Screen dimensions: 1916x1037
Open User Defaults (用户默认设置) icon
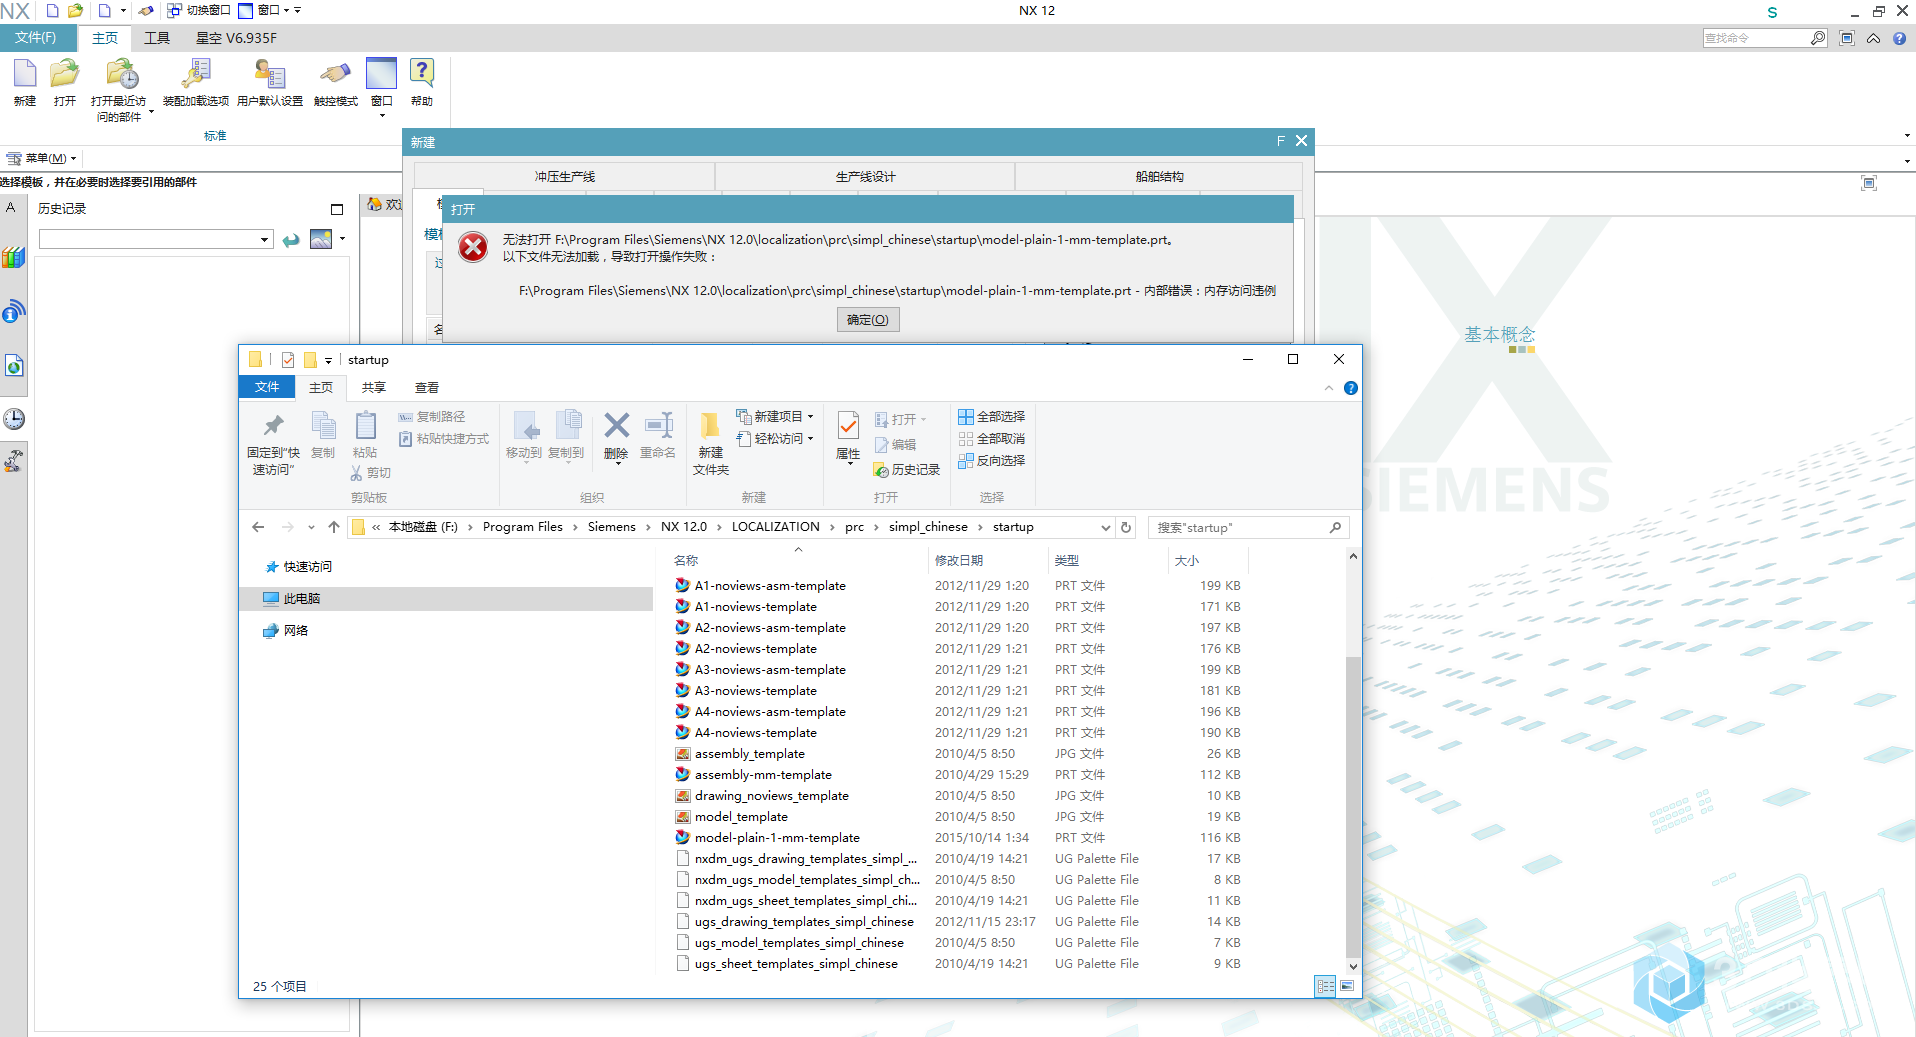tap(270, 74)
